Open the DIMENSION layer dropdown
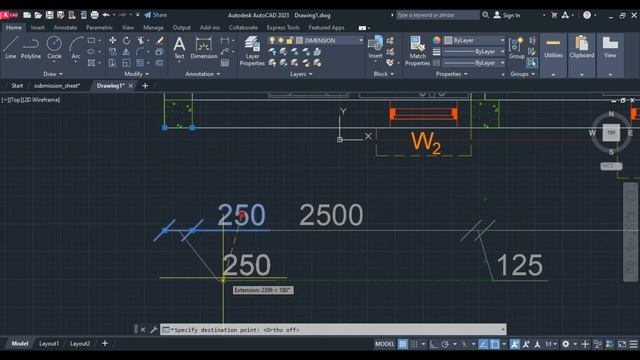Image resolution: width=640 pixels, height=360 pixels. coord(361,40)
